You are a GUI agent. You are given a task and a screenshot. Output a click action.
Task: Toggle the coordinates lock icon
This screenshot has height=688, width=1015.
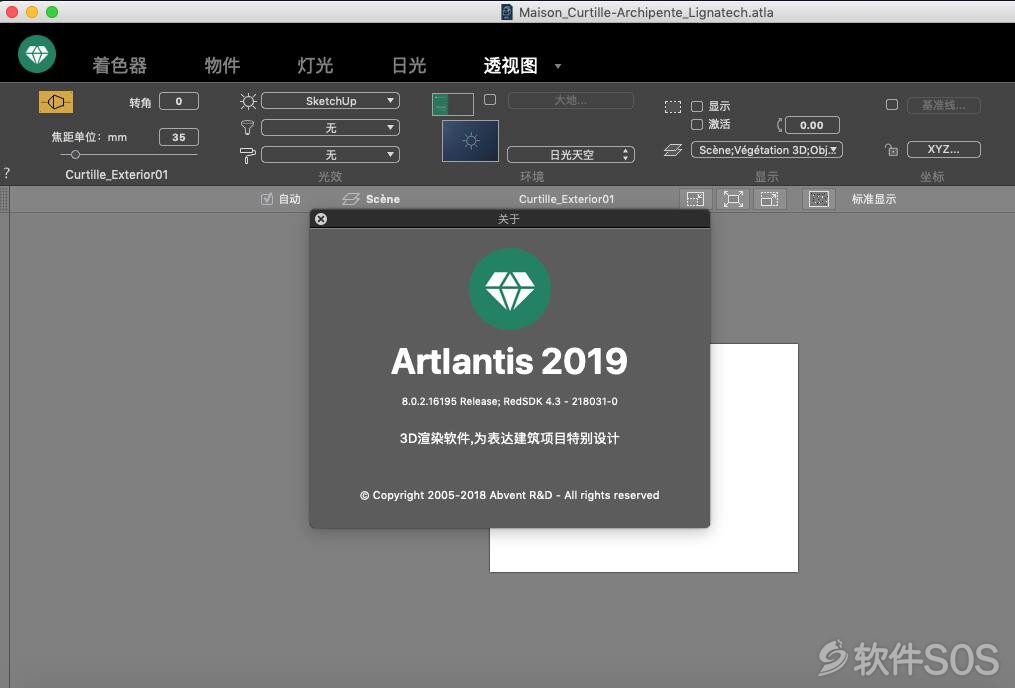point(891,150)
